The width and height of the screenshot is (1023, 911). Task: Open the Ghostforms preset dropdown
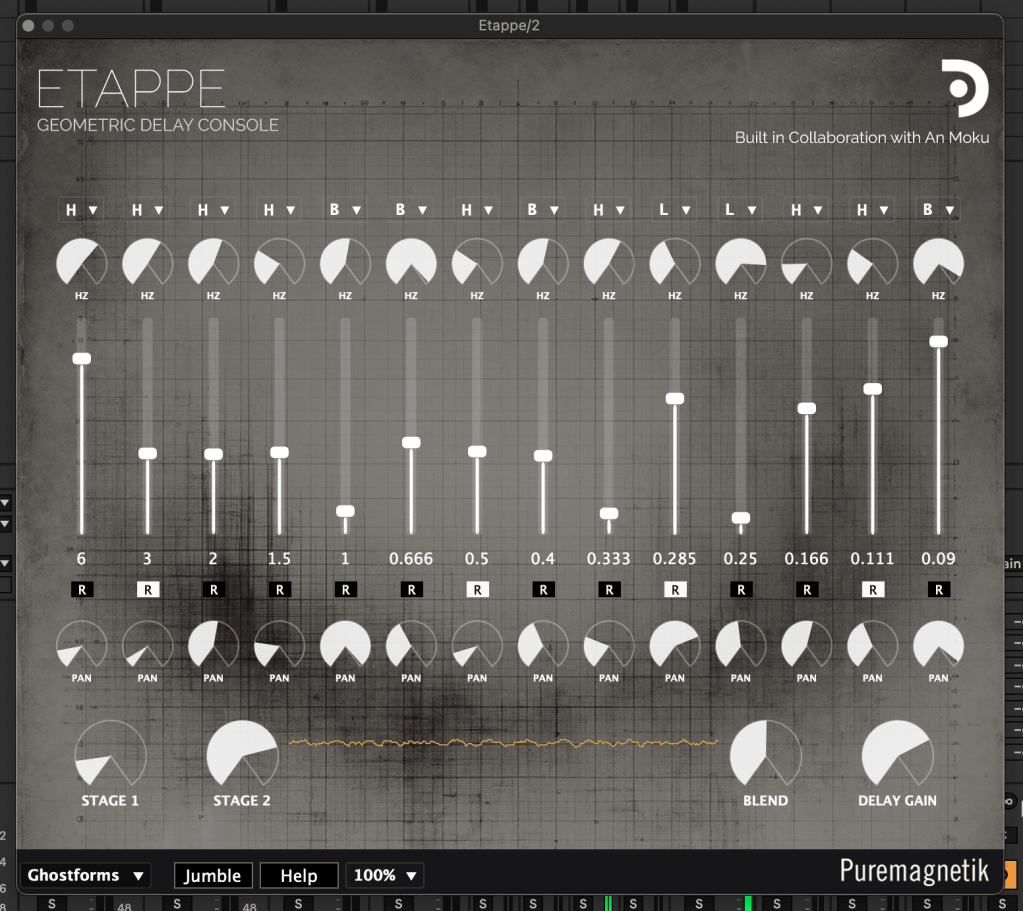[87, 876]
